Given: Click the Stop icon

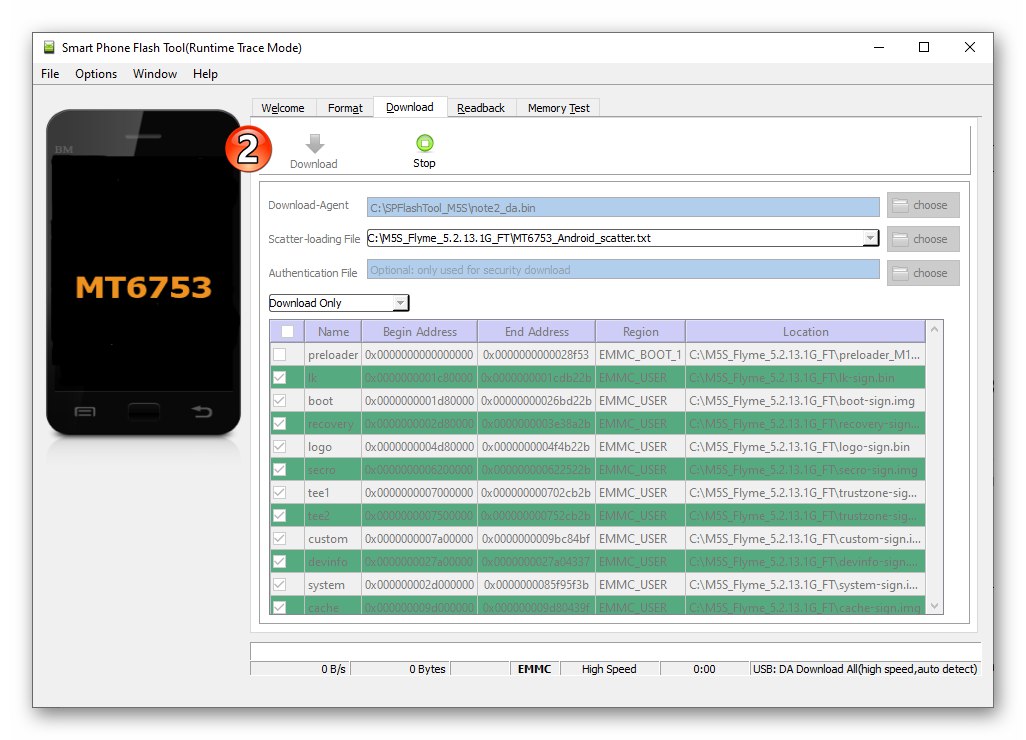Looking at the screenshot, I should pos(424,141).
